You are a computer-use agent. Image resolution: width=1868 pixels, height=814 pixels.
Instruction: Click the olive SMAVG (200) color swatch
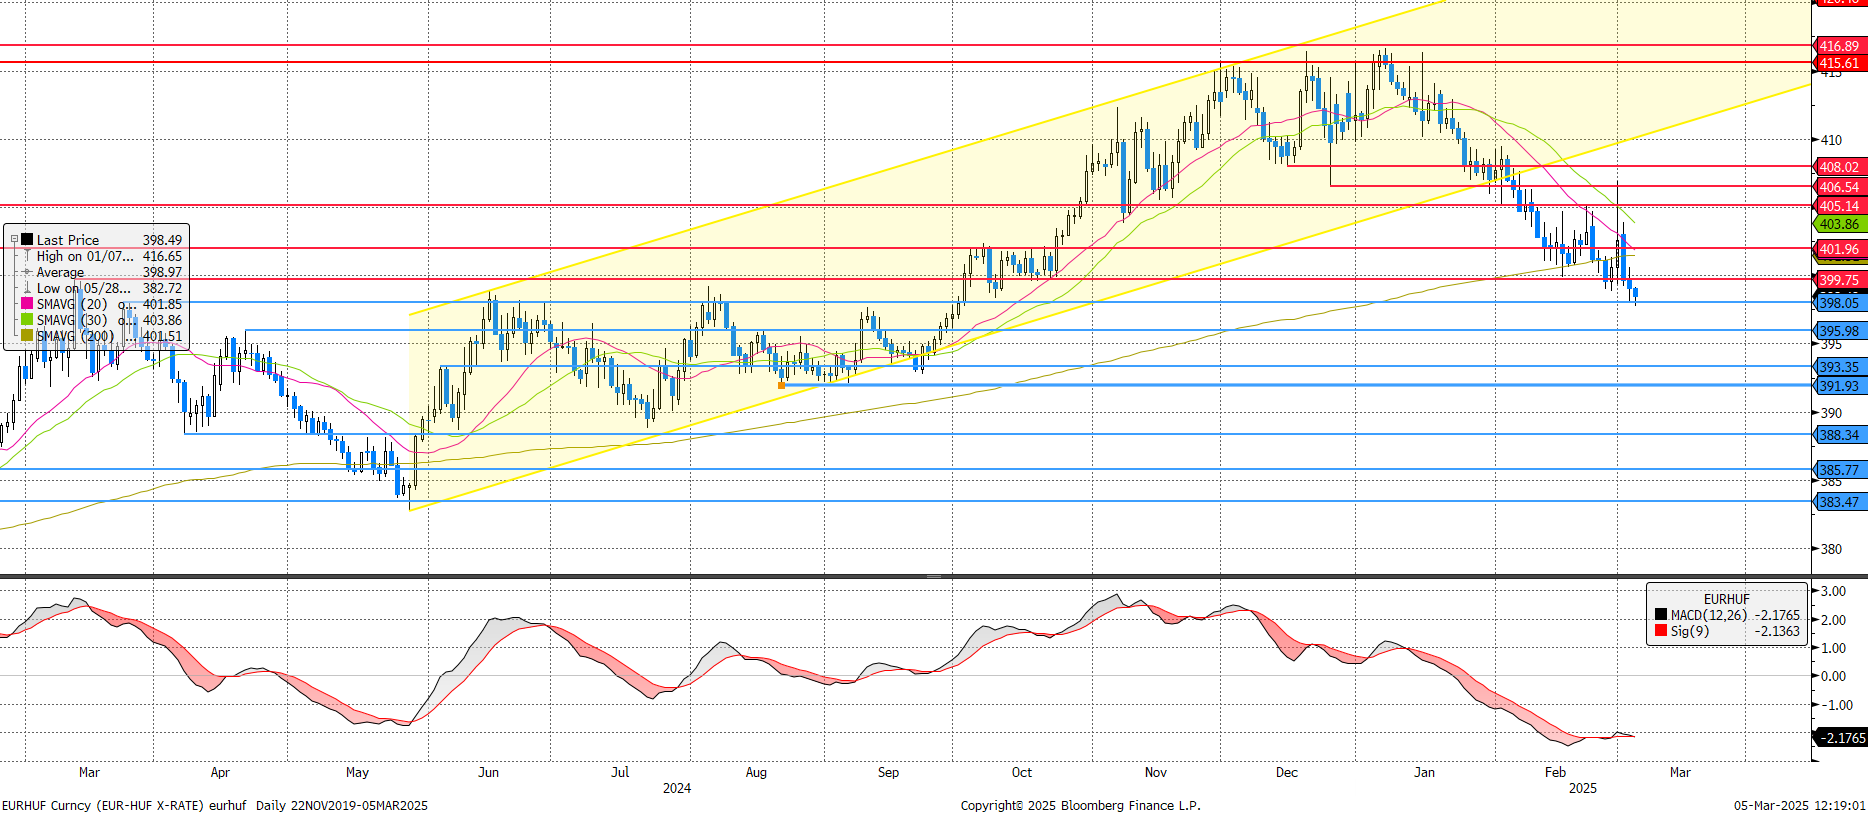(x=27, y=336)
